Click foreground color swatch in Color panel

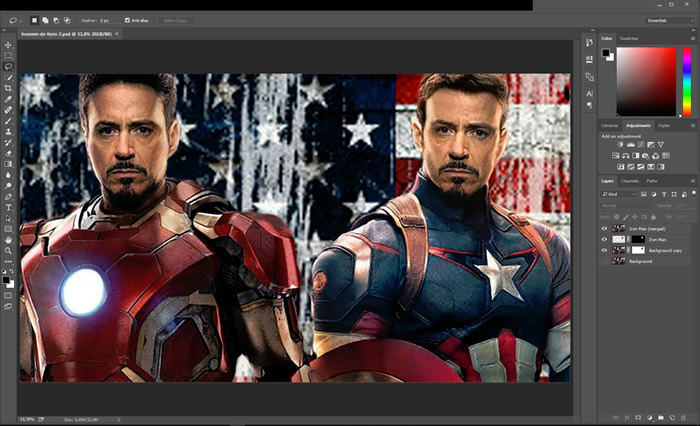[x=606, y=53]
